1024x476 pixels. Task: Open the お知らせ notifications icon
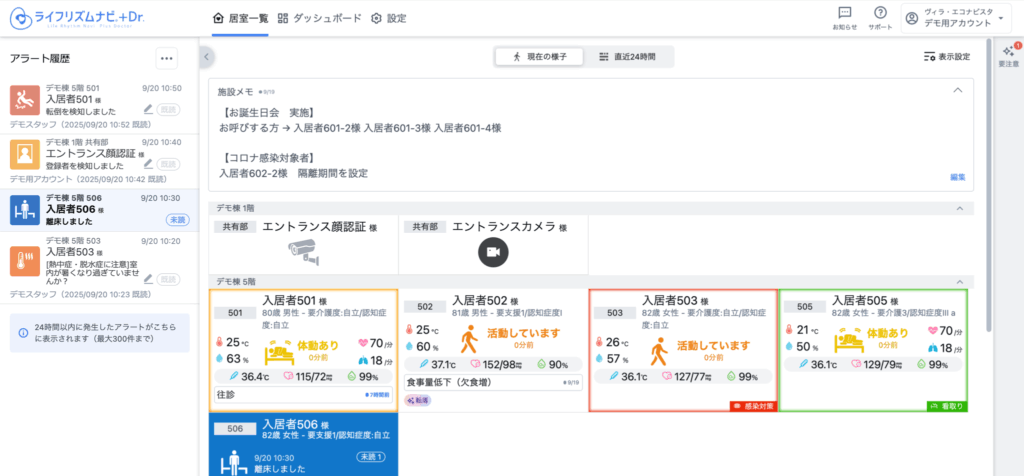coord(844,13)
